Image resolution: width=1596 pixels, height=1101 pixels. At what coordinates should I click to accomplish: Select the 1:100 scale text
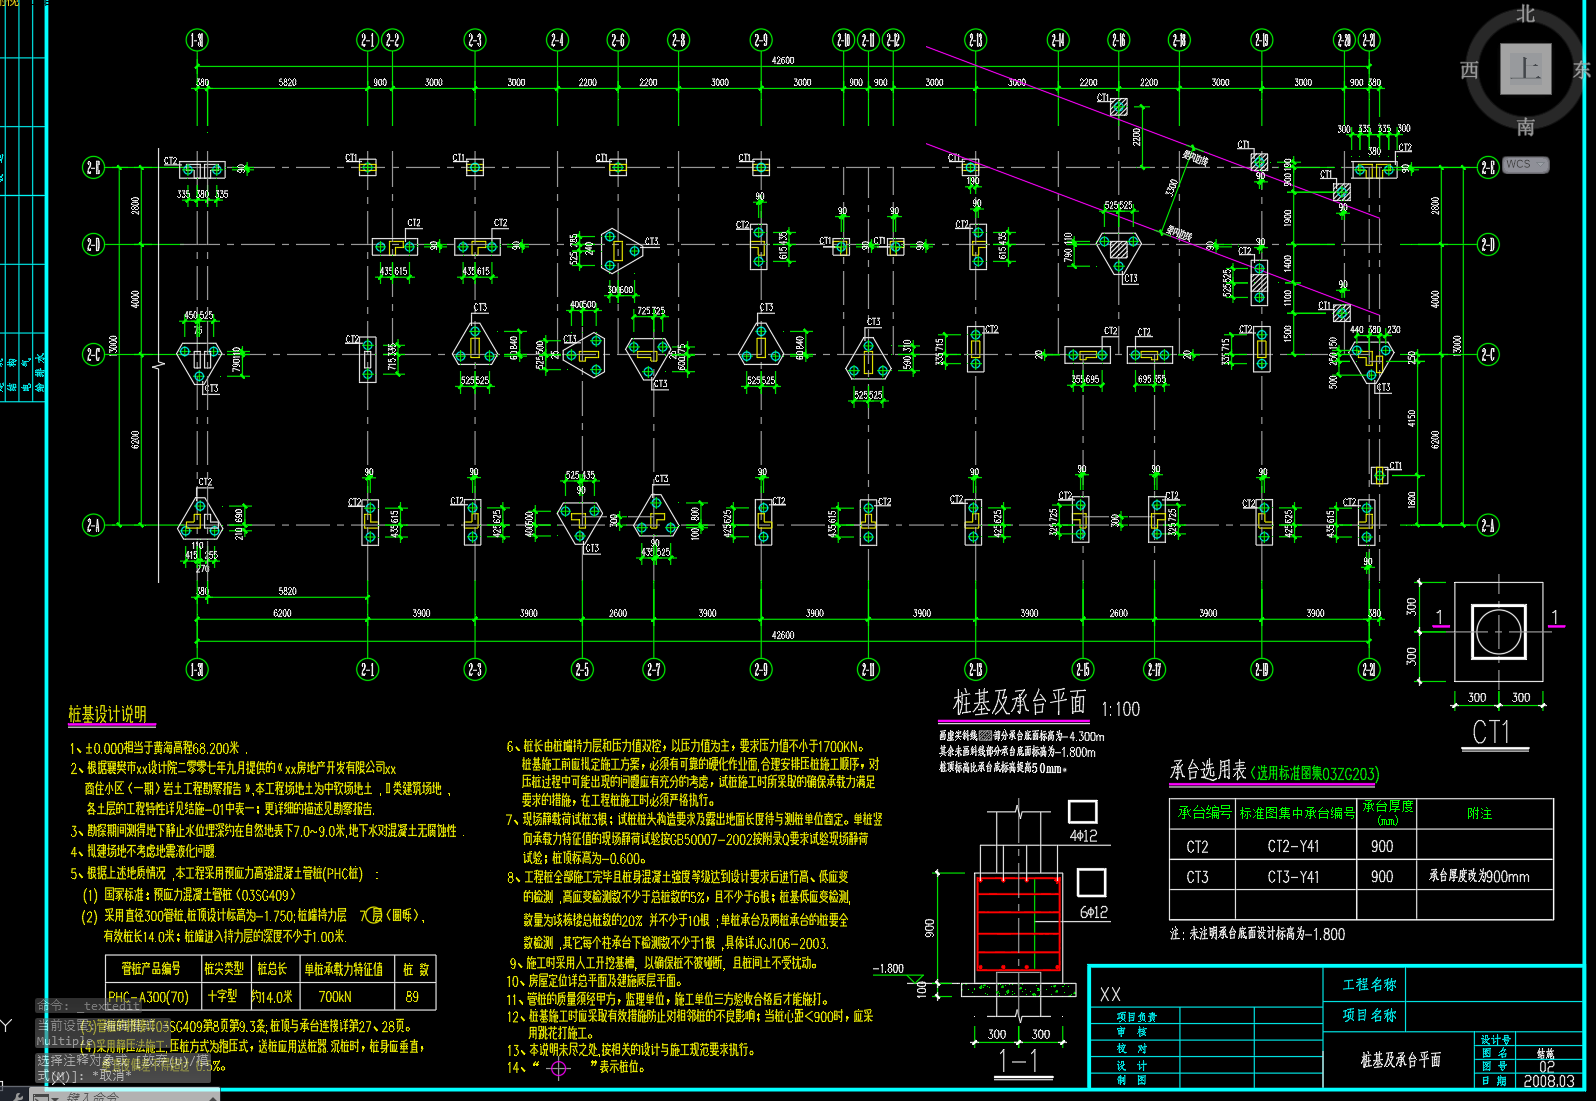click(x=1120, y=709)
